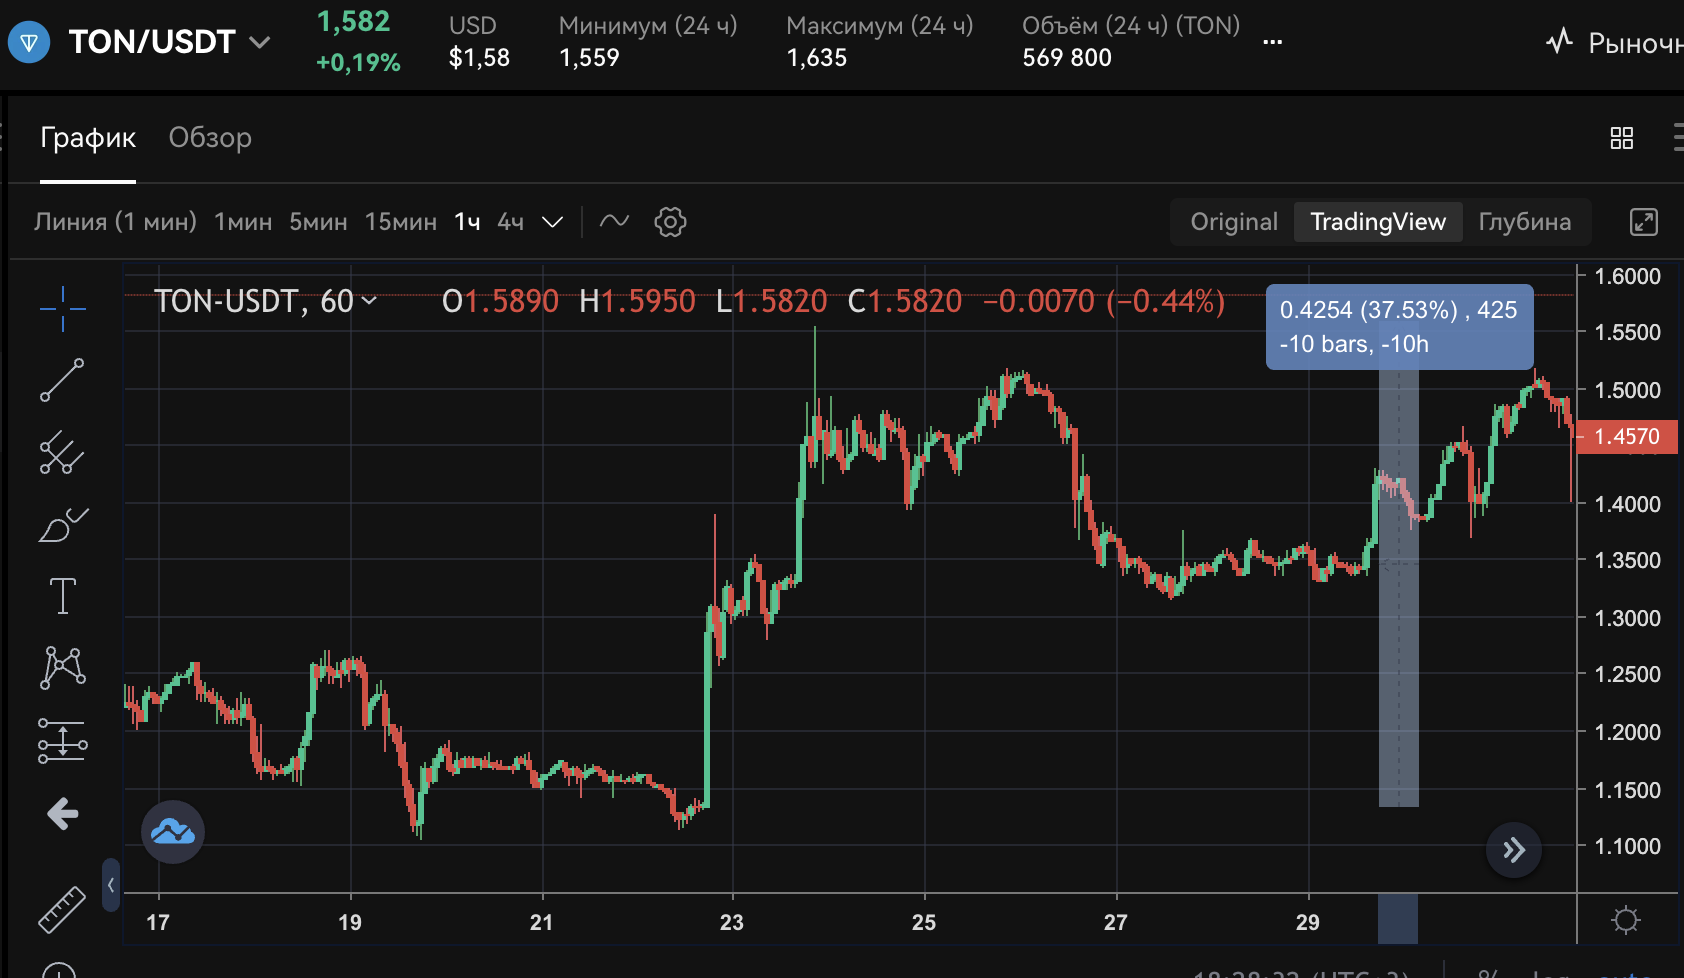This screenshot has height=978, width=1684.
Task: Click the date label 23 on time axis
Action: pos(732,922)
